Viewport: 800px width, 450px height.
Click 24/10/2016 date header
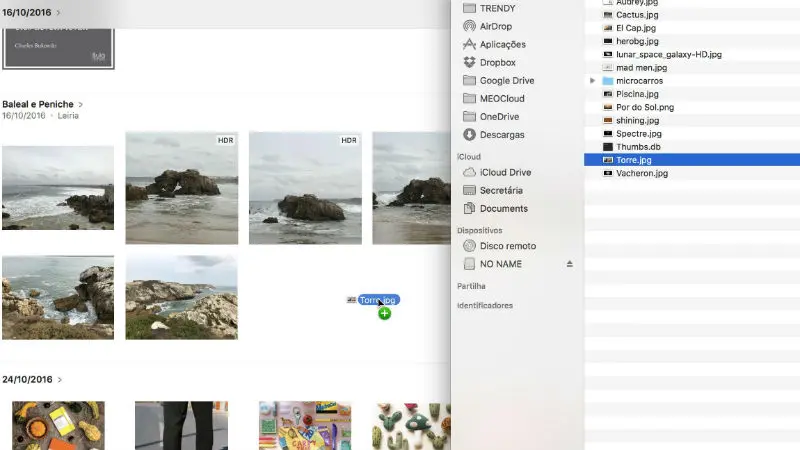[27, 380]
